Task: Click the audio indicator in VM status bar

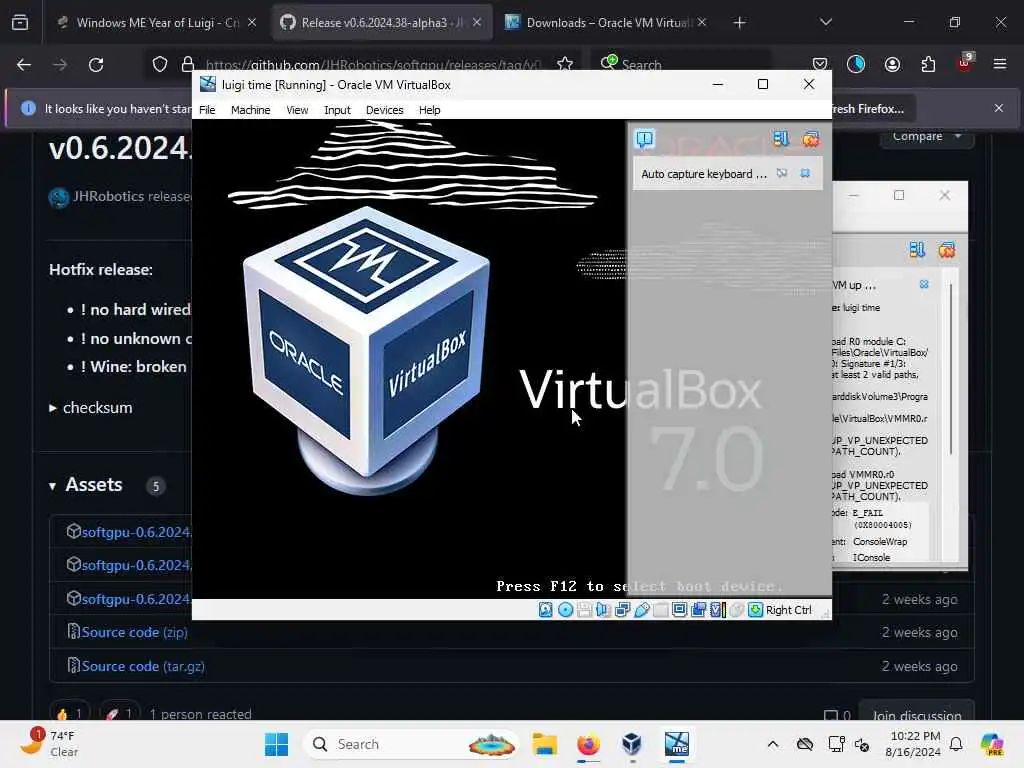Action: 603,610
